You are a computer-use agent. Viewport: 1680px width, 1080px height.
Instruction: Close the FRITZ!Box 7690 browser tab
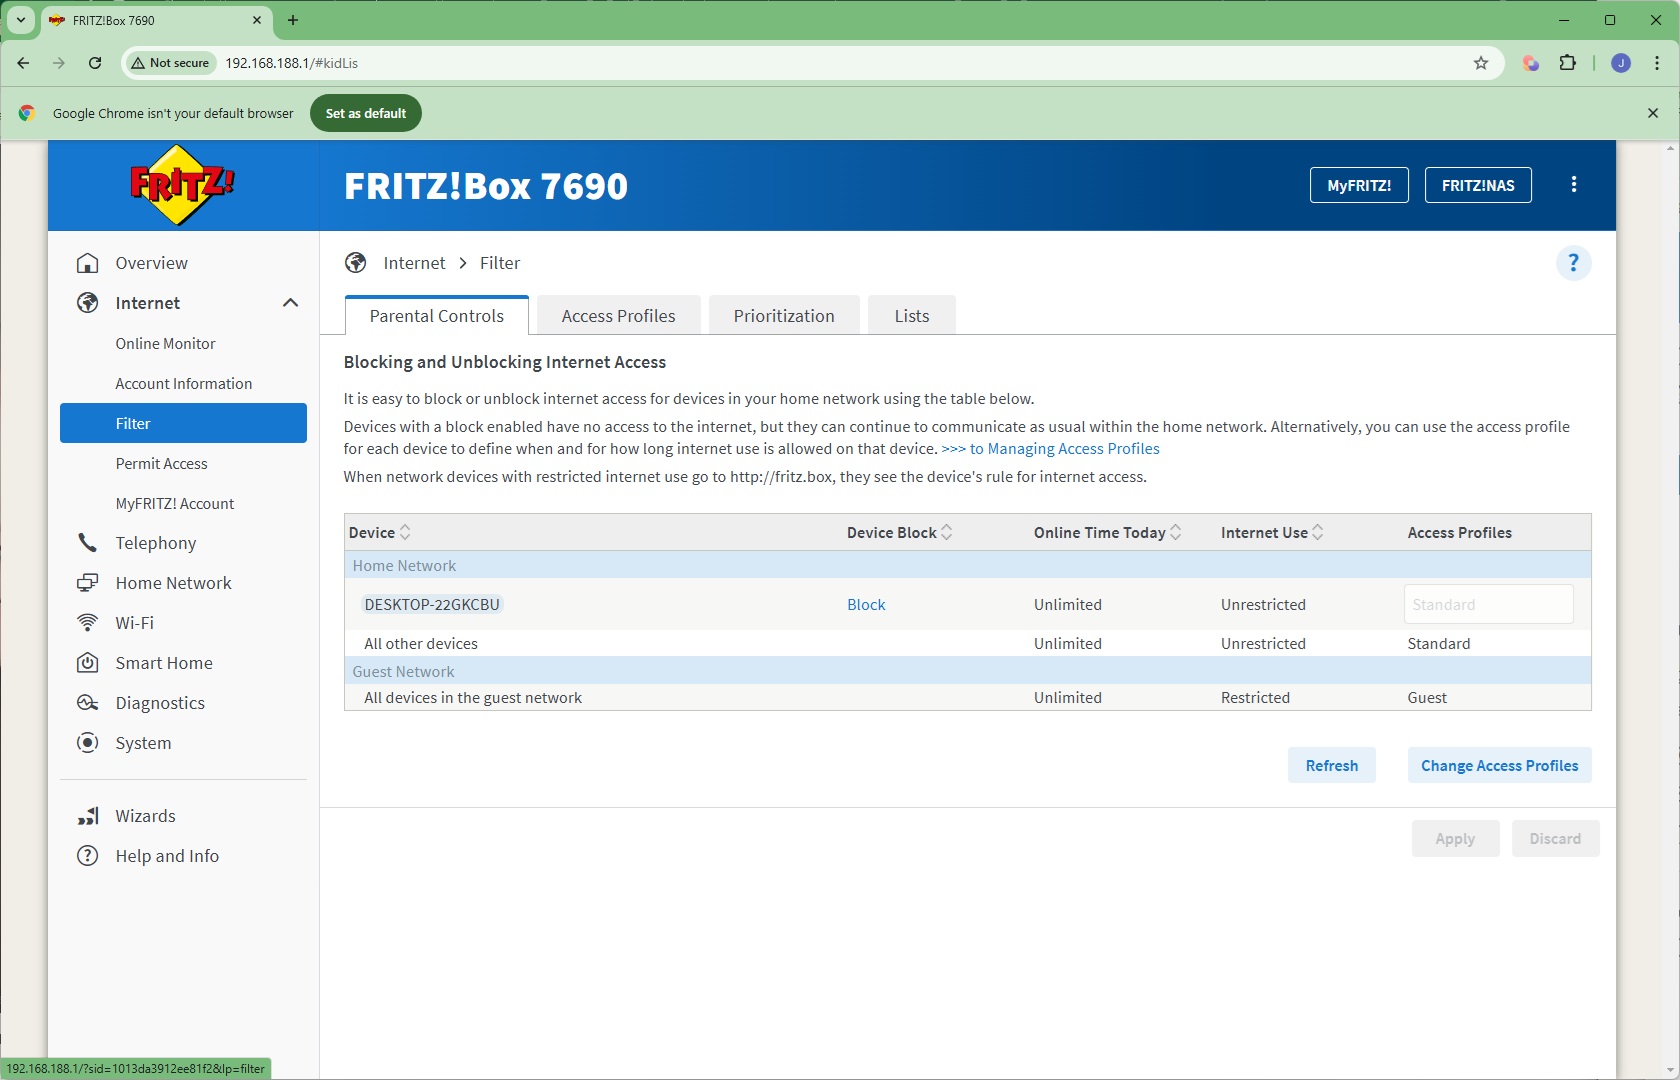click(x=257, y=20)
